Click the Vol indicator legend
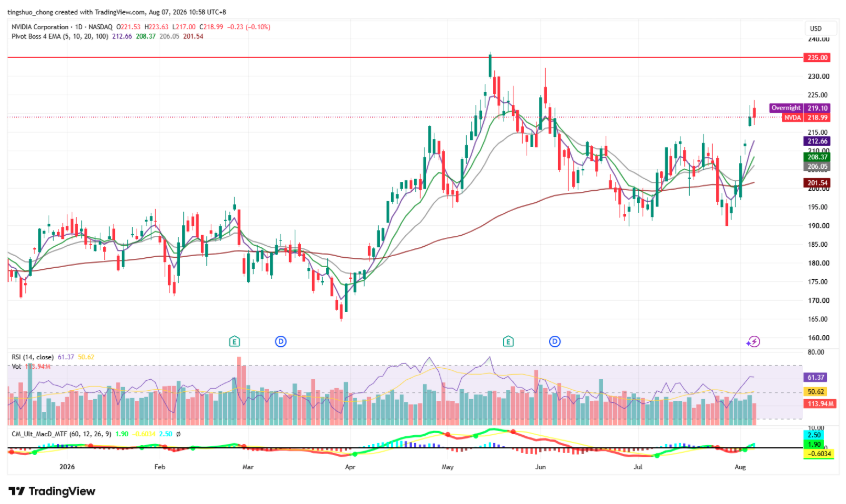The height and width of the screenshot is (504, 846). point(17,366)
